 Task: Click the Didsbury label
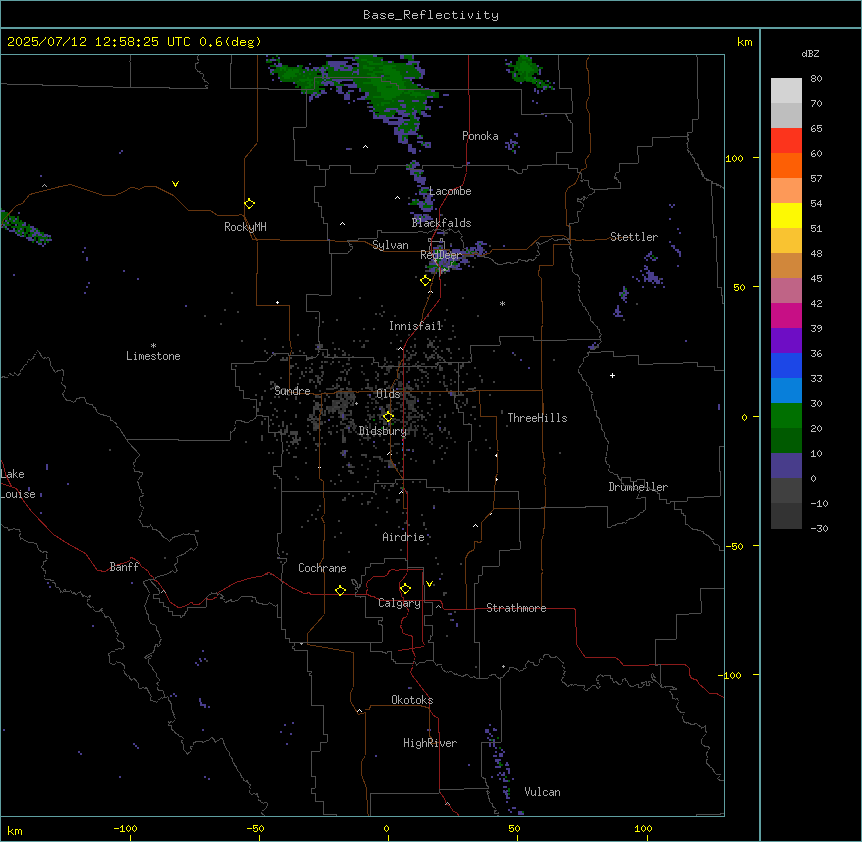(x=383, y=431)
